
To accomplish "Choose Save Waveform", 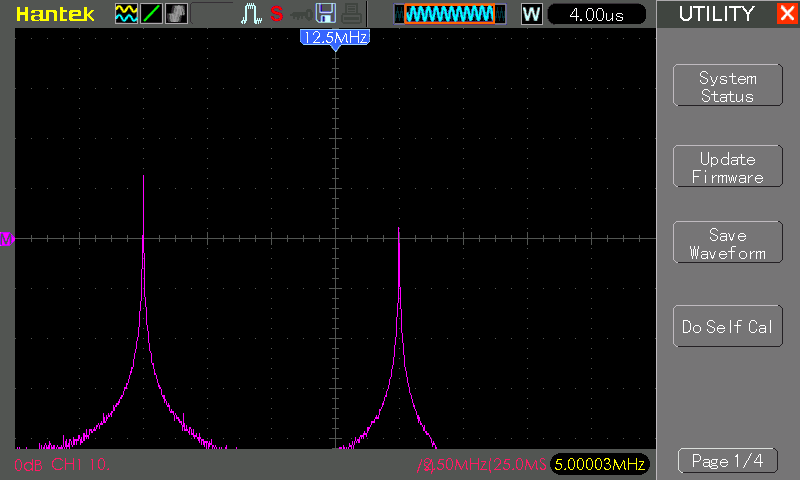I will [x=728, y=242].
